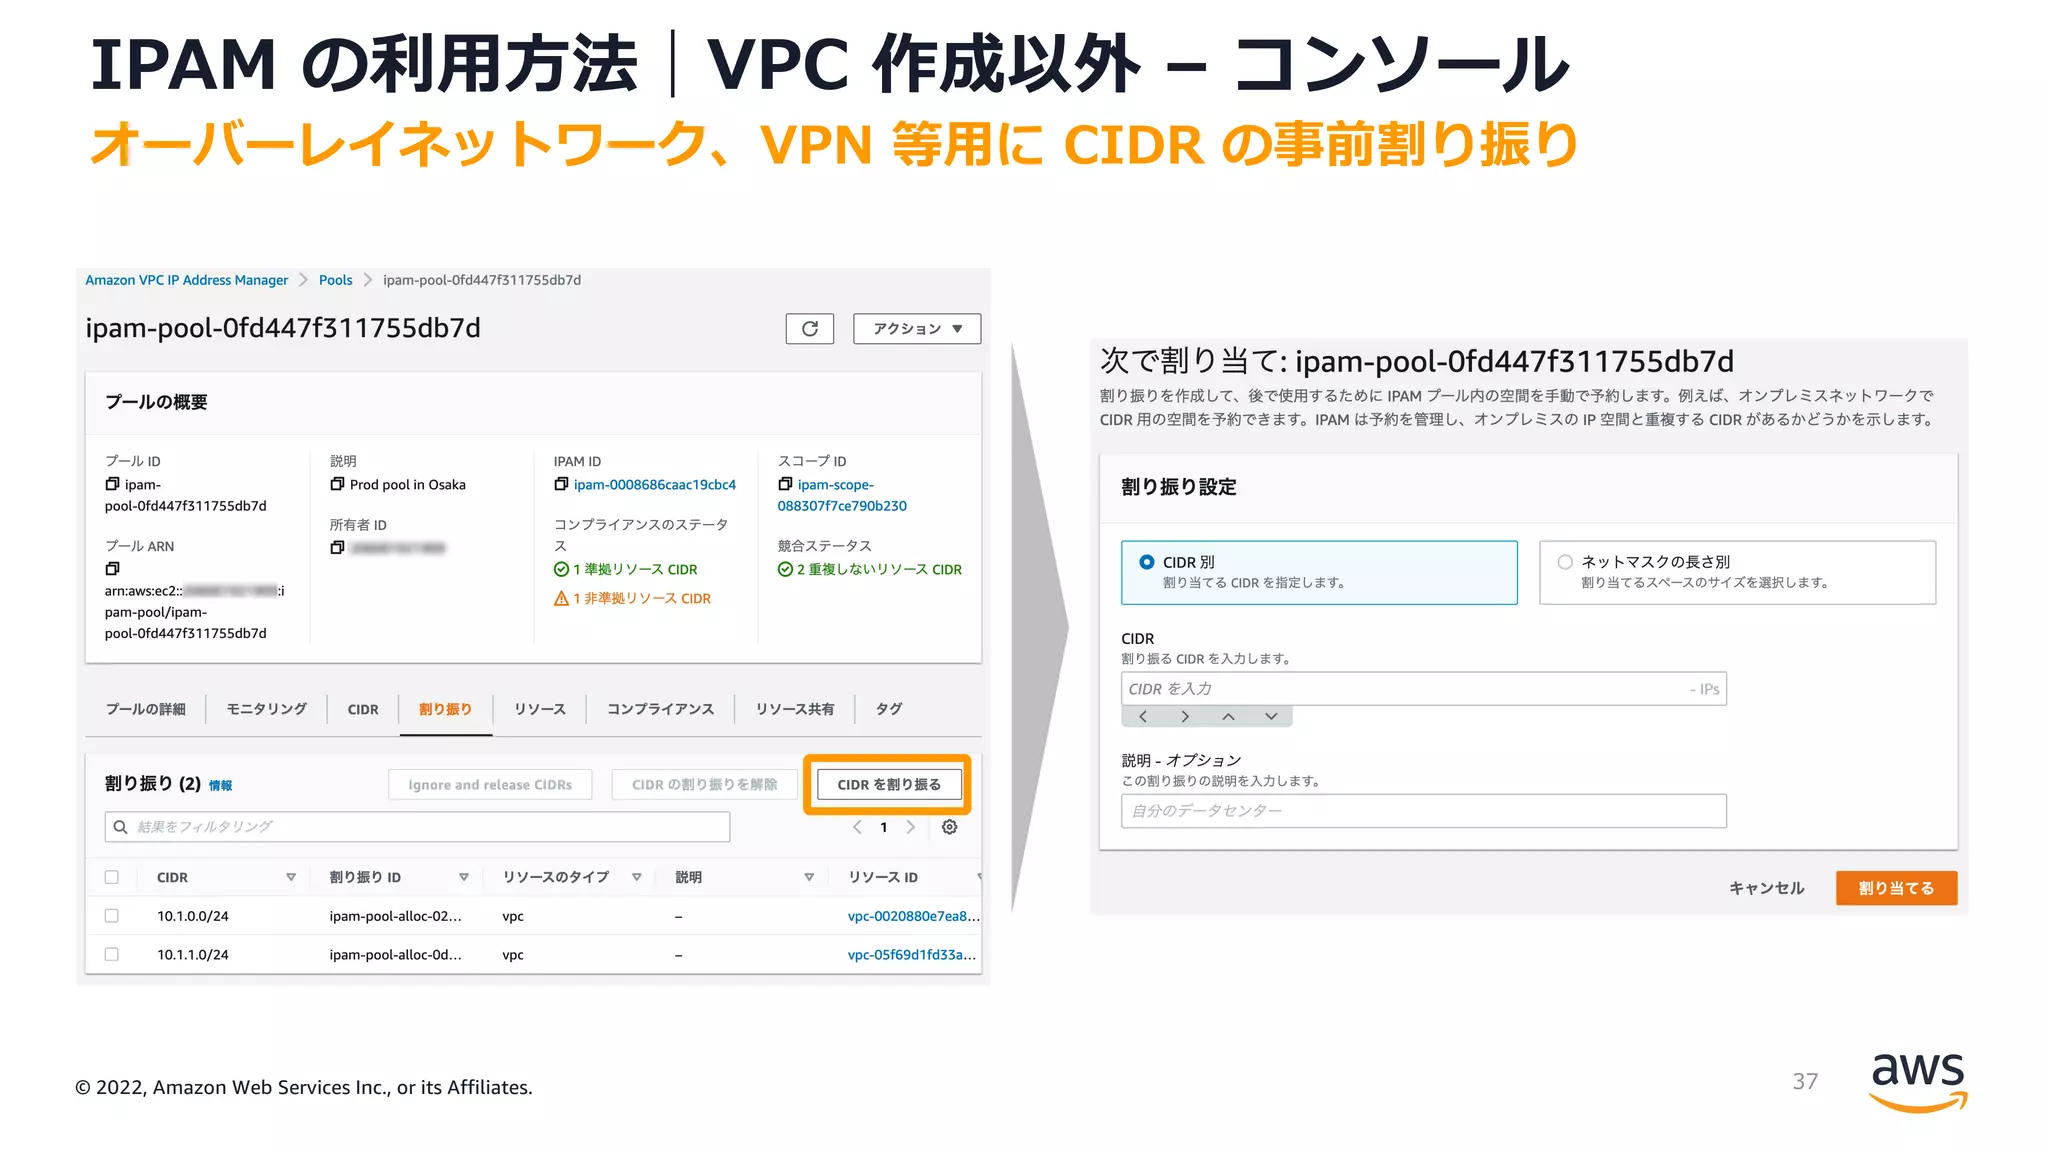Image resolution: width=2048 pixels, height=1152 pixels.
Task: Focus the 結果をフィルタリング search field
Action: (417, 827)
